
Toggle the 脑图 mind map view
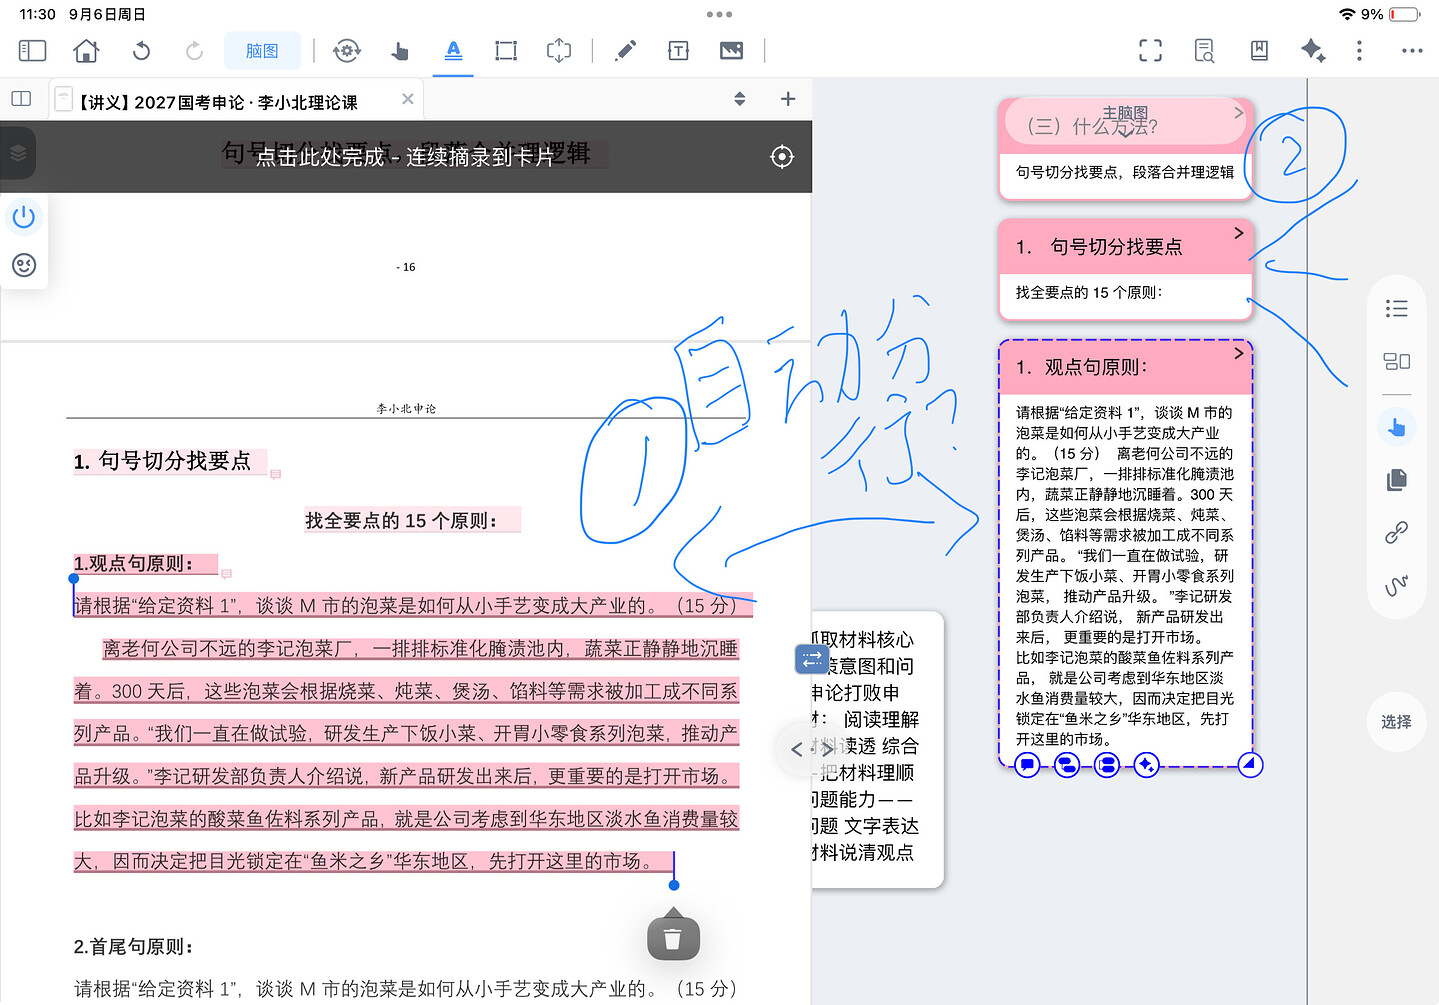262,50
